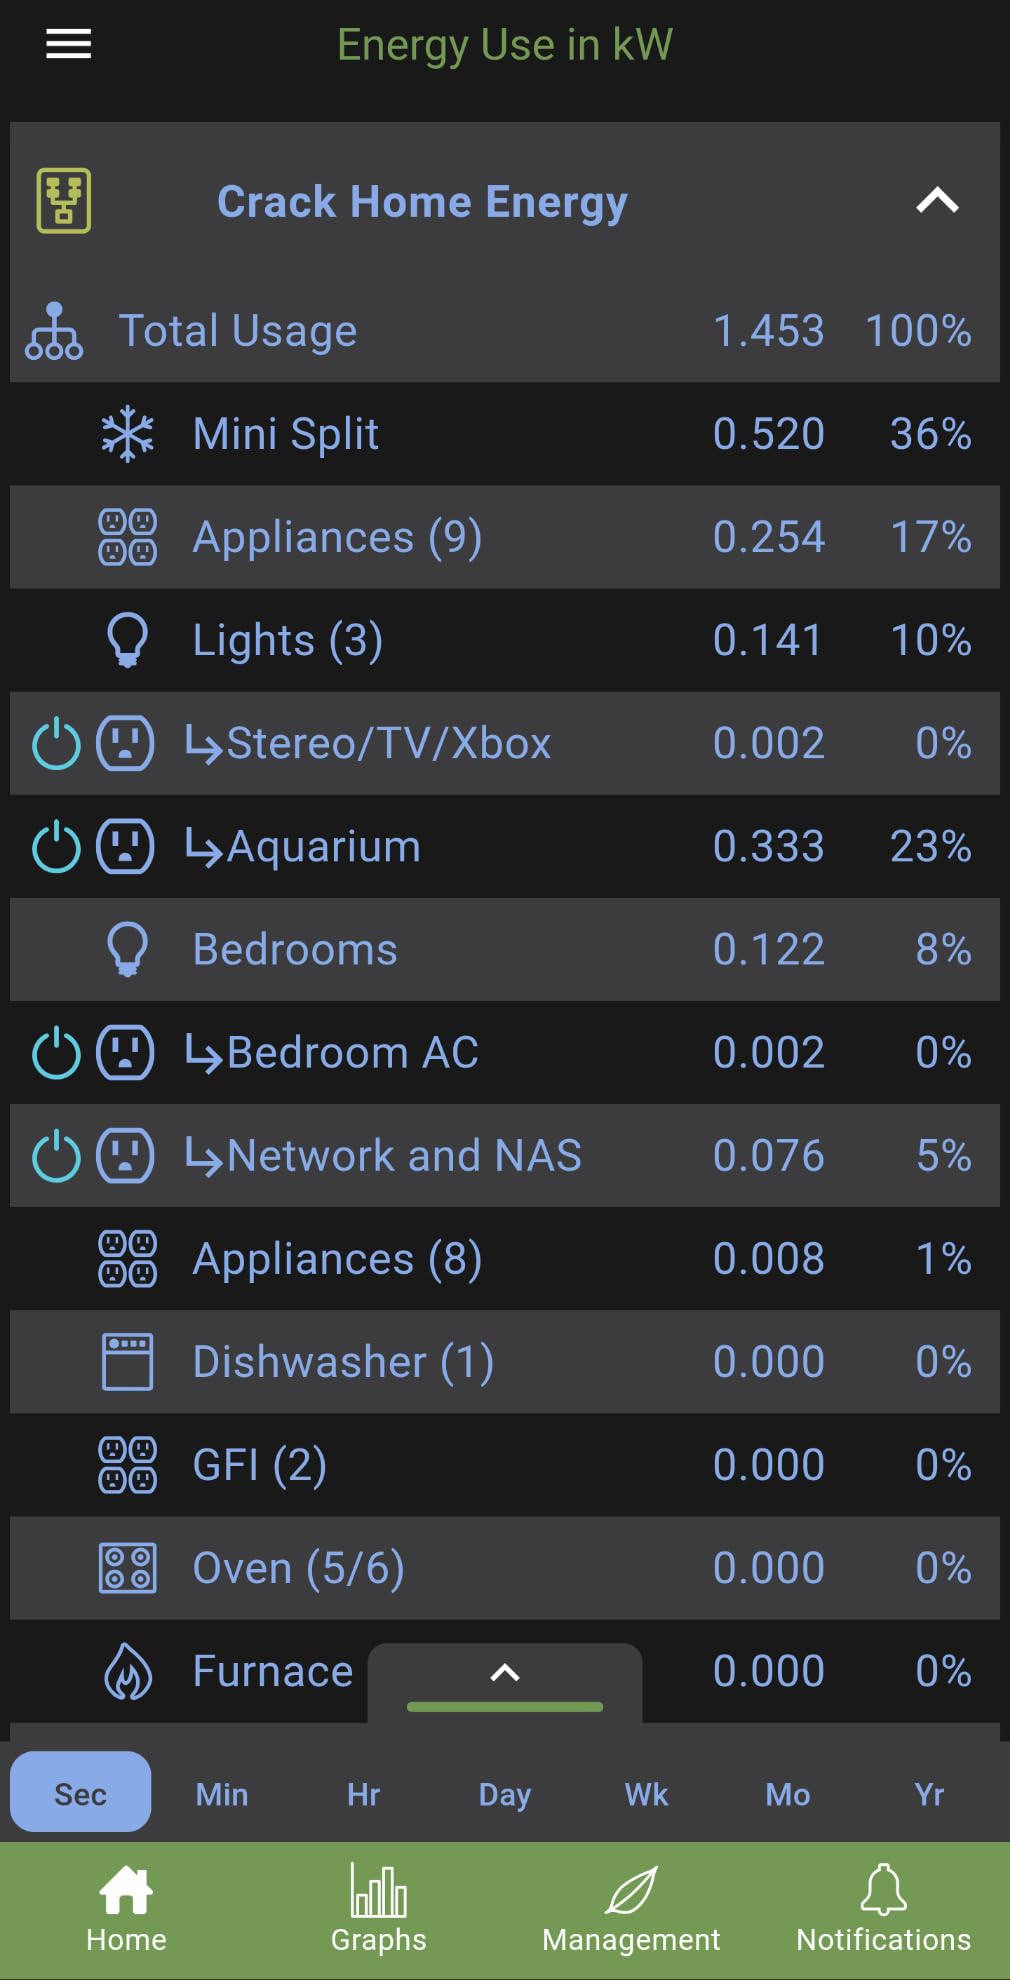Toggle power for Network and NAS

56,1155
